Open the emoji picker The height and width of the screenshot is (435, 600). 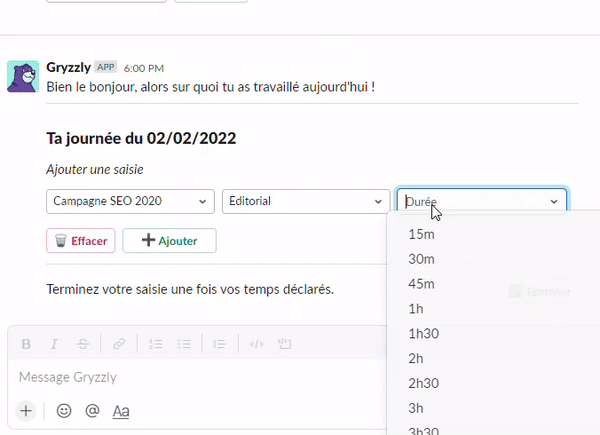64,411
